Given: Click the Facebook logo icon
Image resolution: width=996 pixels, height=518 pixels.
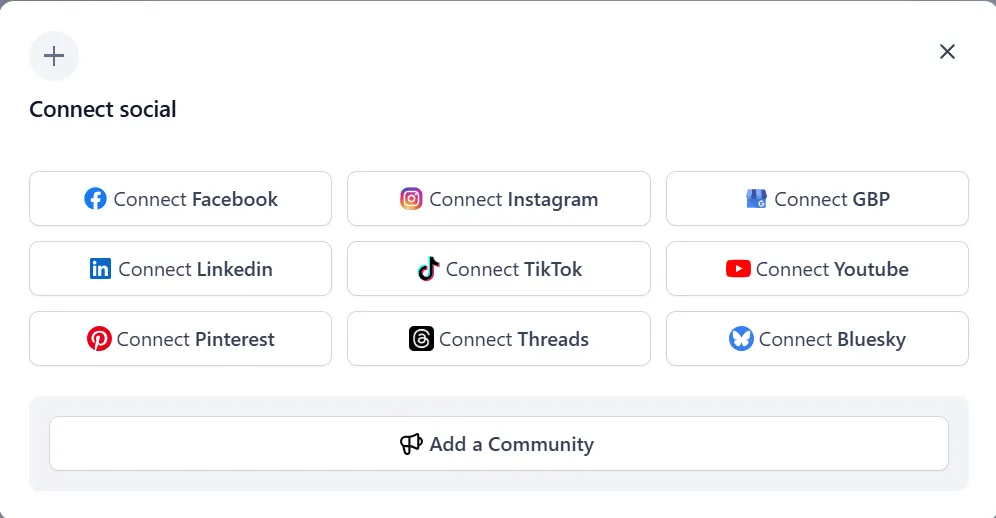Looking at the screenshot, I should (x=95, y=199).
